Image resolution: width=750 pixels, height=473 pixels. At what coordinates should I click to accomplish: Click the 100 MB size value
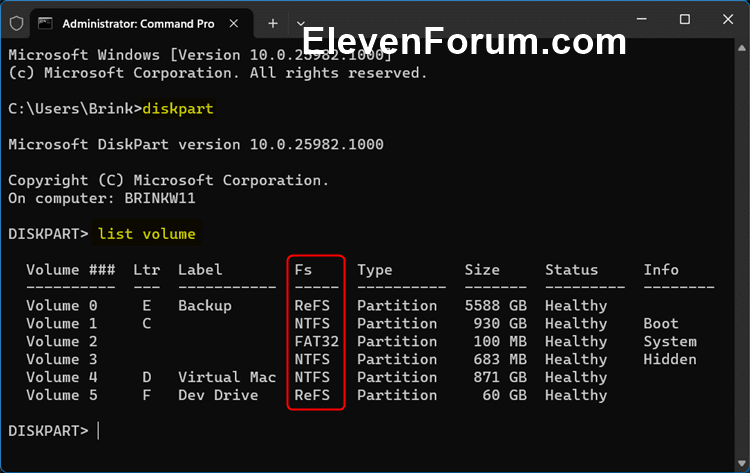click(500, 341)
